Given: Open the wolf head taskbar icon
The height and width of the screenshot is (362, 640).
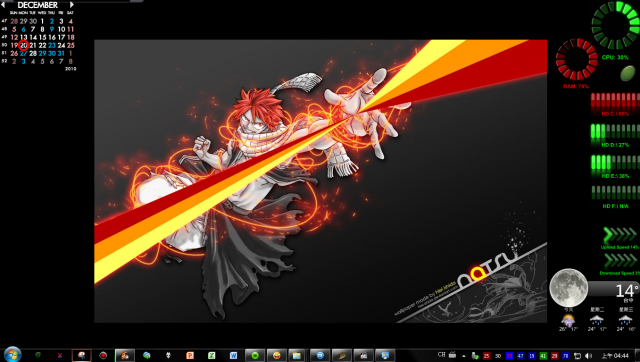Looking at the screenshot, I should [x=168, y=355].
